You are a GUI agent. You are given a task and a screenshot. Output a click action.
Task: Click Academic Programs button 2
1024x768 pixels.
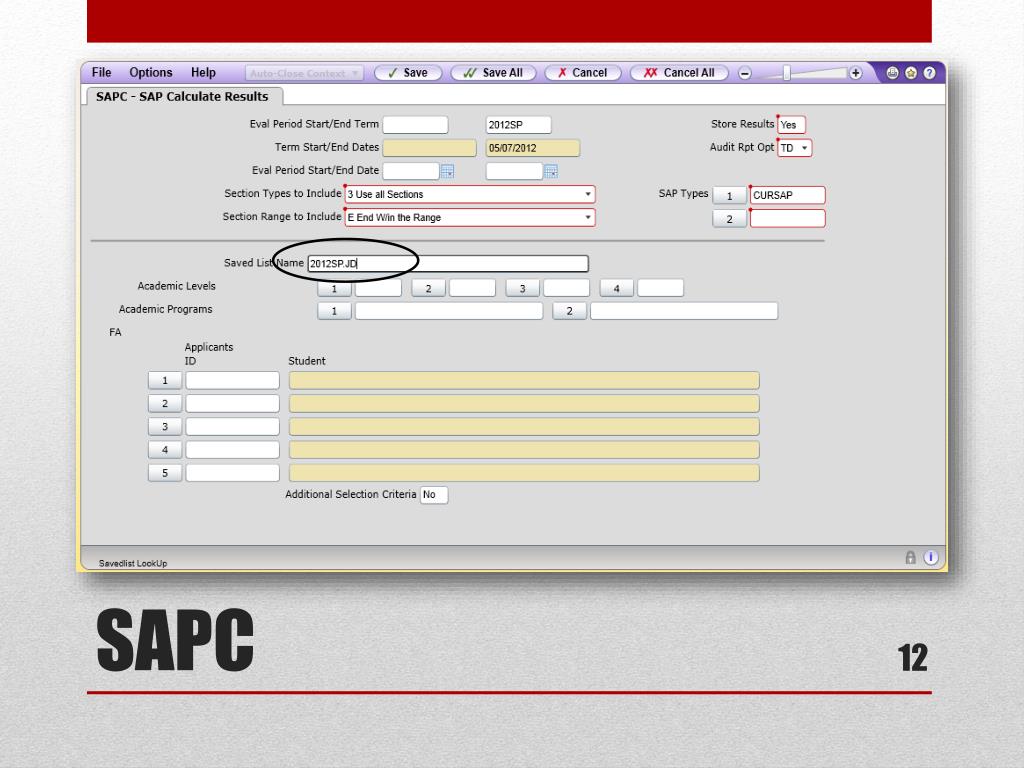569,312
